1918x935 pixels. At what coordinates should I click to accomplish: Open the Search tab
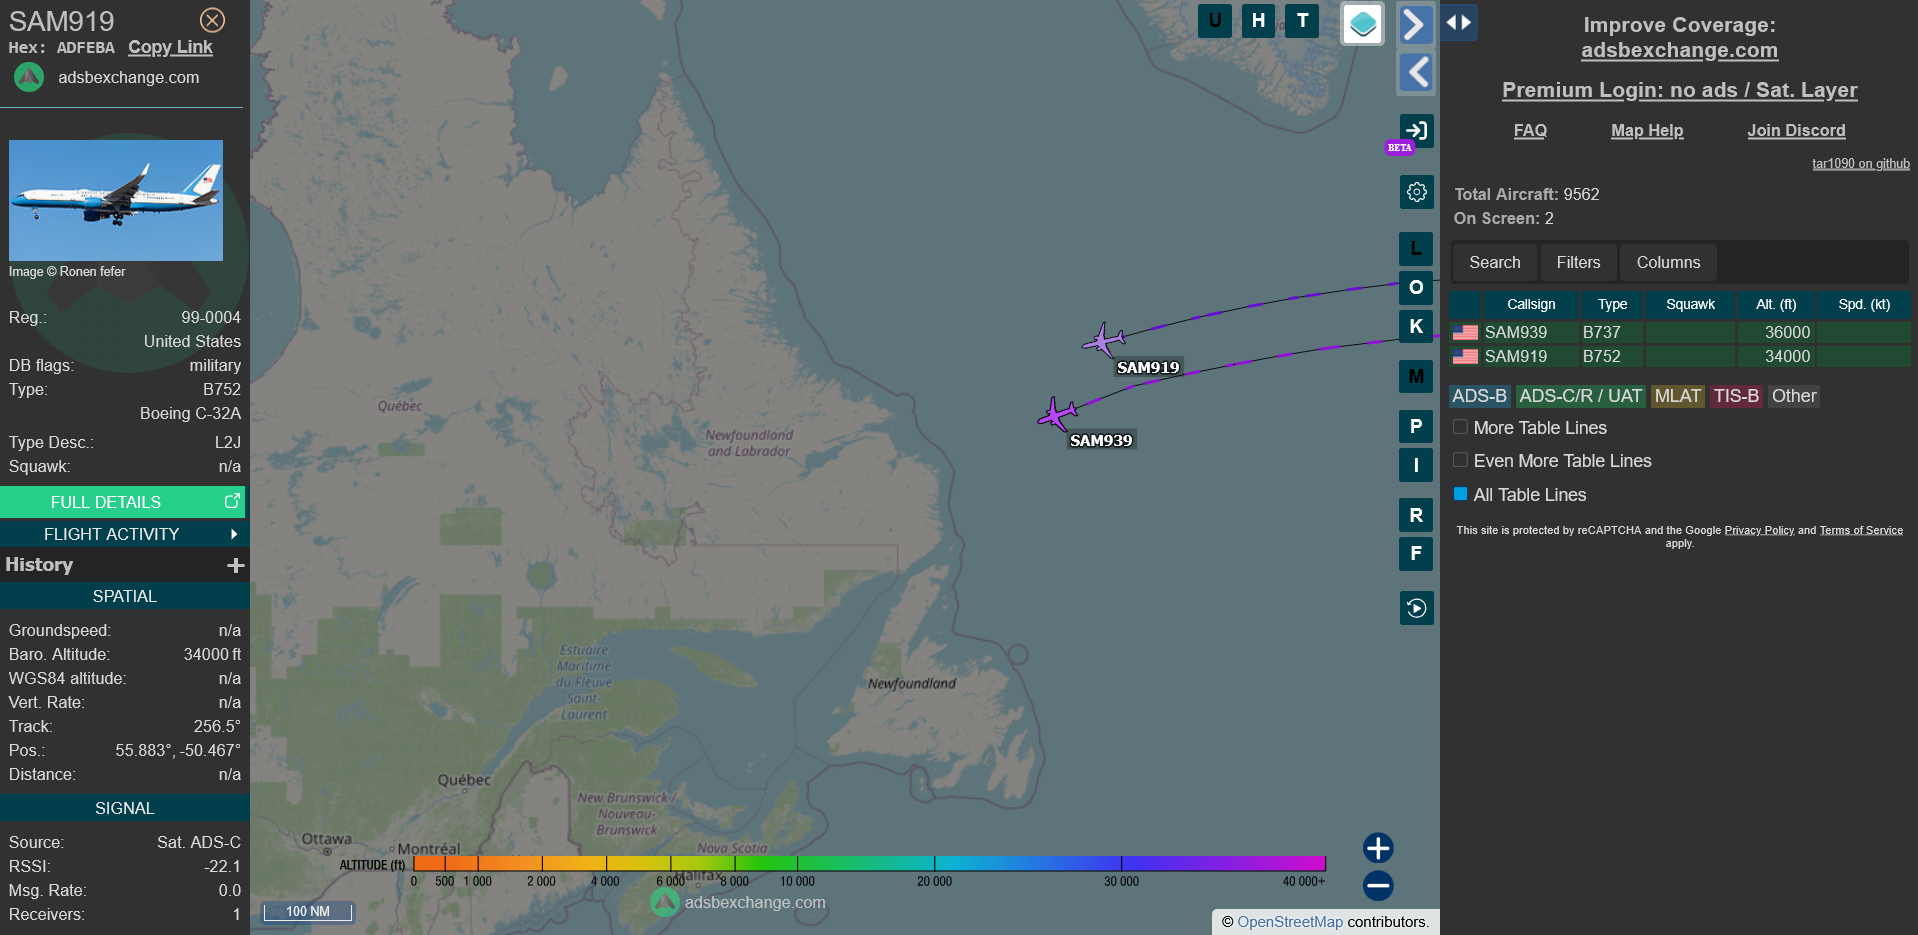(1494, 262)
